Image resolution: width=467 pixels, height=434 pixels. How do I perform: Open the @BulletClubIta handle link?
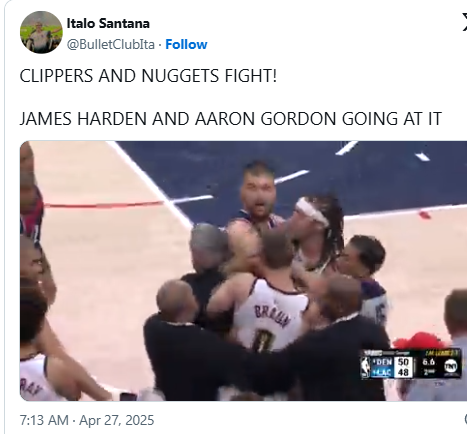click(x=111, y=44)
